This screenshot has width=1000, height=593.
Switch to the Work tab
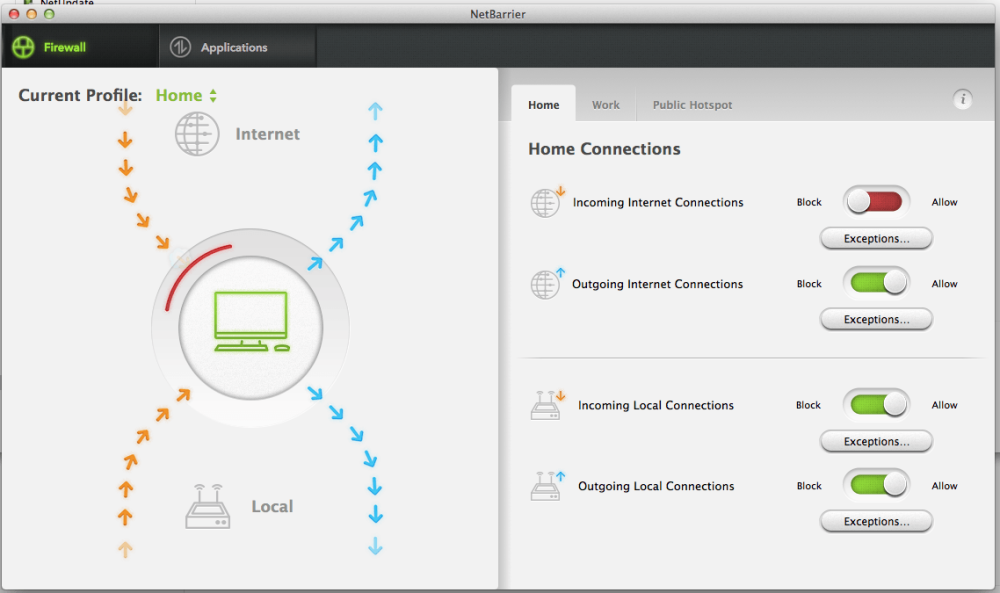(605, 105)
